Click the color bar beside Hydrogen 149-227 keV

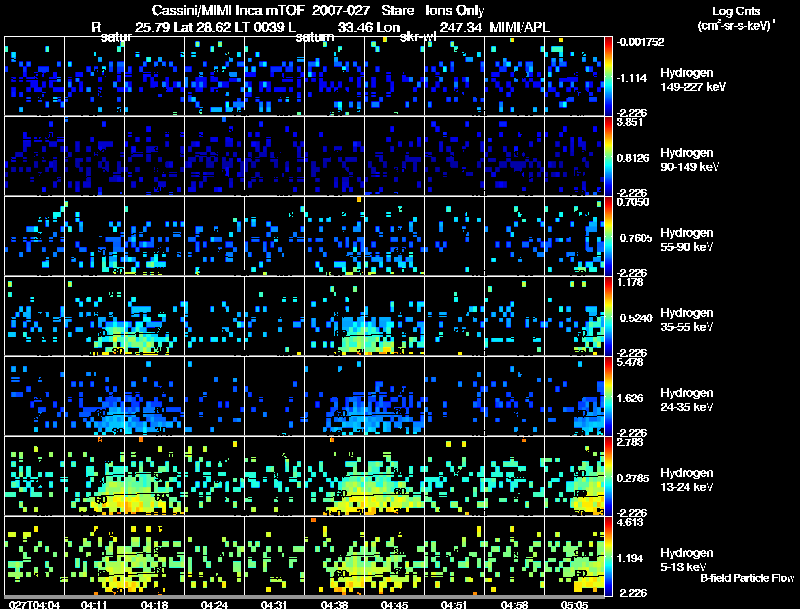tap(608, 76)
